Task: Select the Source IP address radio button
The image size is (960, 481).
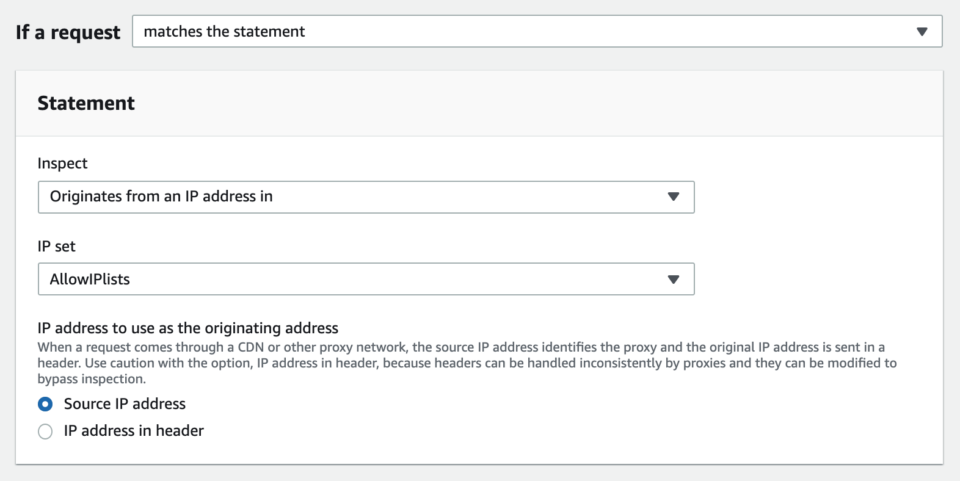Action: [x=45, y=405]
